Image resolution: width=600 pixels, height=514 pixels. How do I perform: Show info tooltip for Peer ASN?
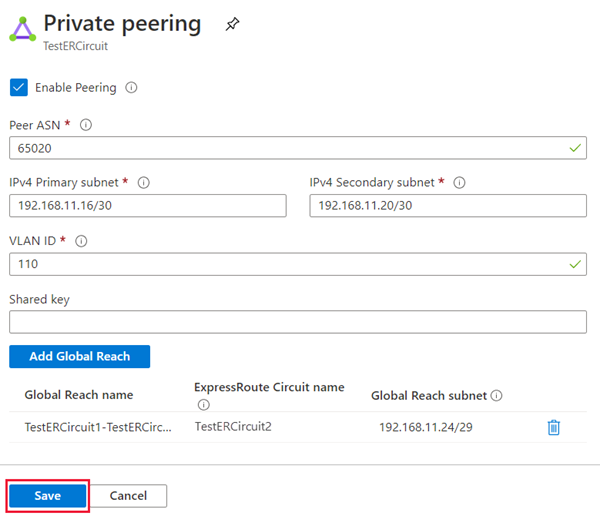click(x=86, y=125)
